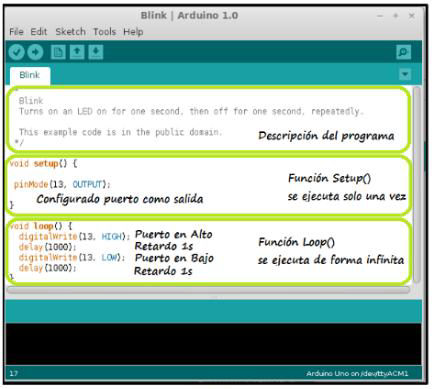Select the Blink sketch tab

pos(30,75)
